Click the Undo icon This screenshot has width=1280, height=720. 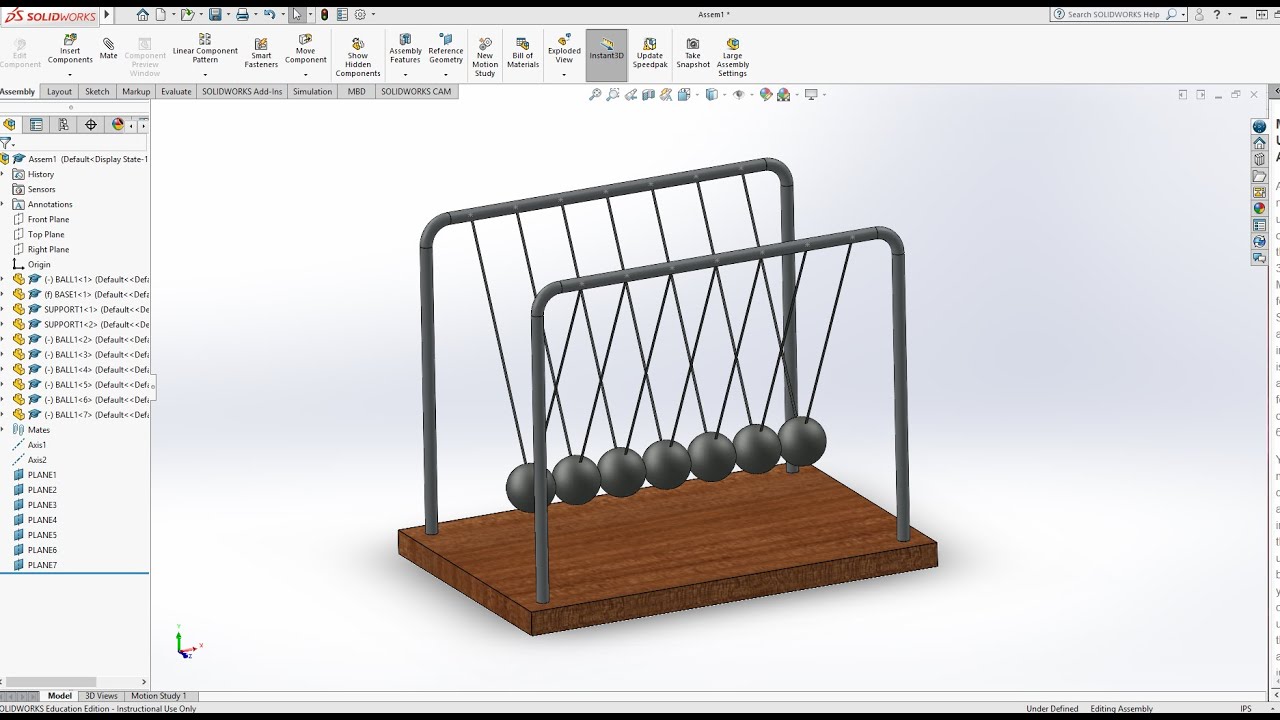coord(269,15)
